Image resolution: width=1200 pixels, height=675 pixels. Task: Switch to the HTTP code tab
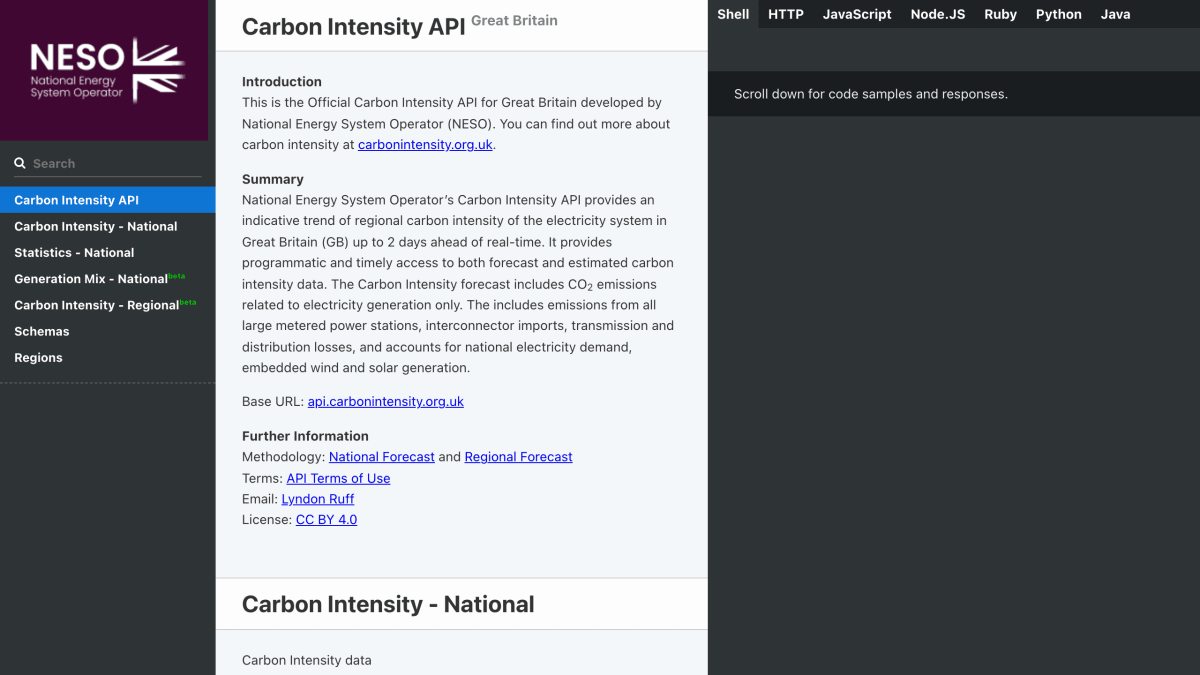[786, 14]
